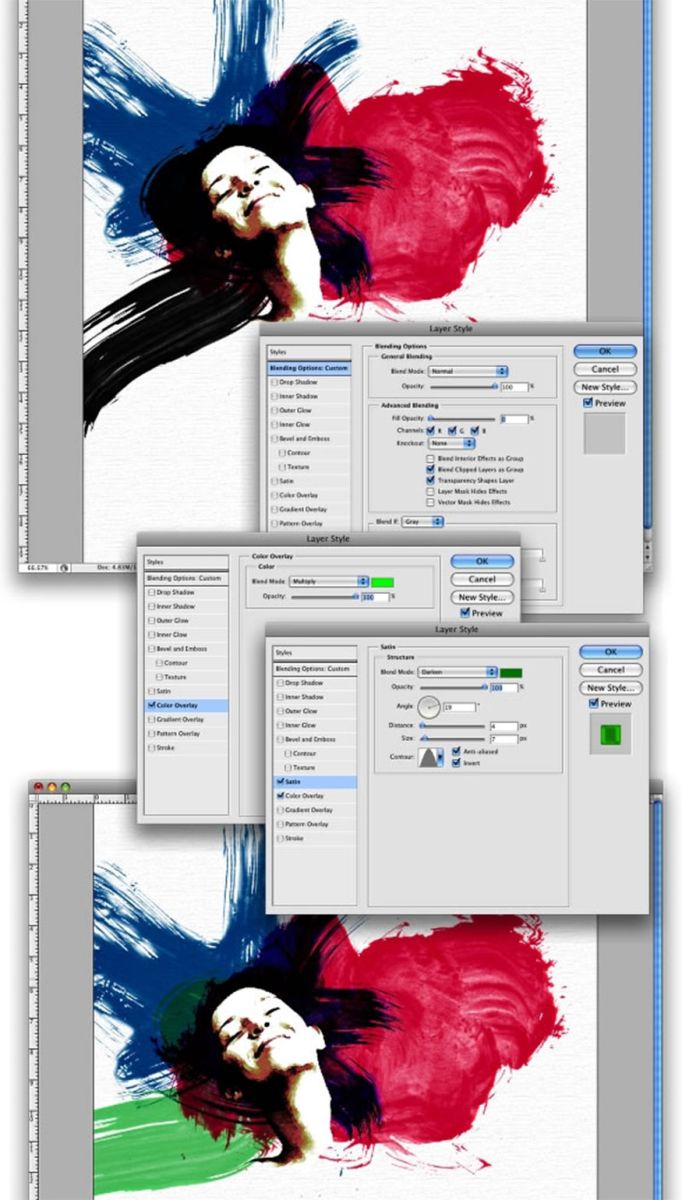Toggle Preview in the Blending Options dialog
Viewport: 682px width, 1200px height.
pyautogui.click(x=588, y=403)
